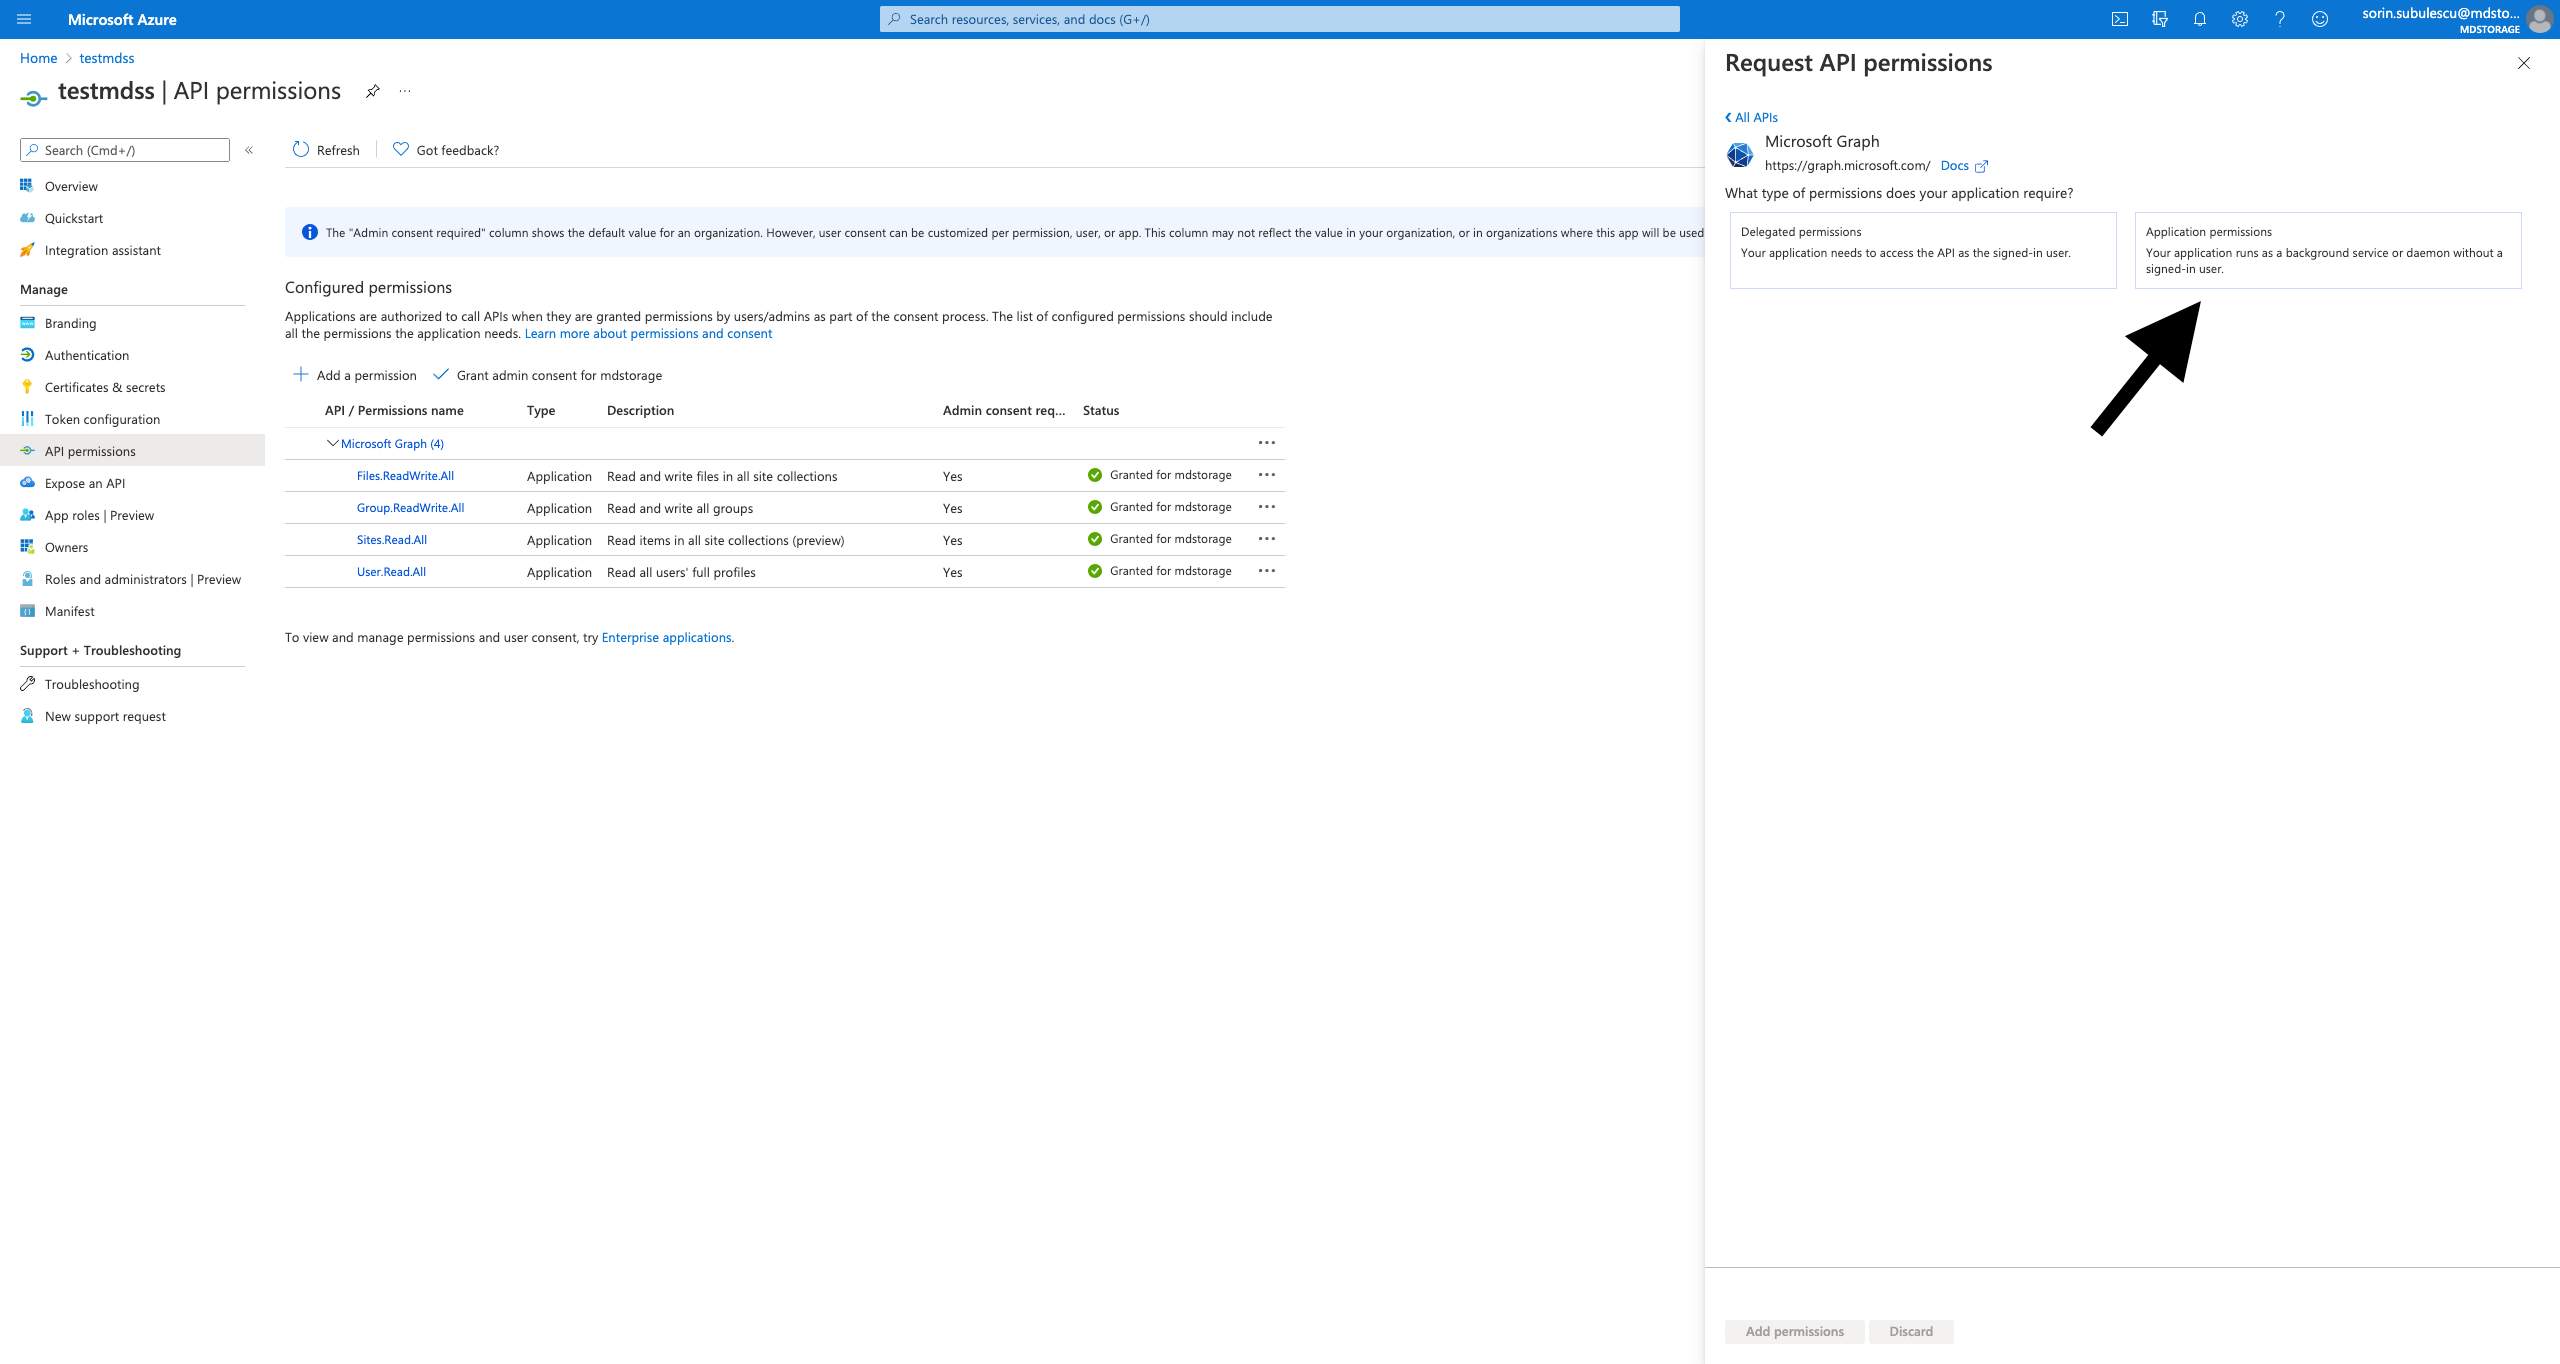This screenshot has height=1364, width=2560.
Task: Open Token configuration
Action: point(132,419)
